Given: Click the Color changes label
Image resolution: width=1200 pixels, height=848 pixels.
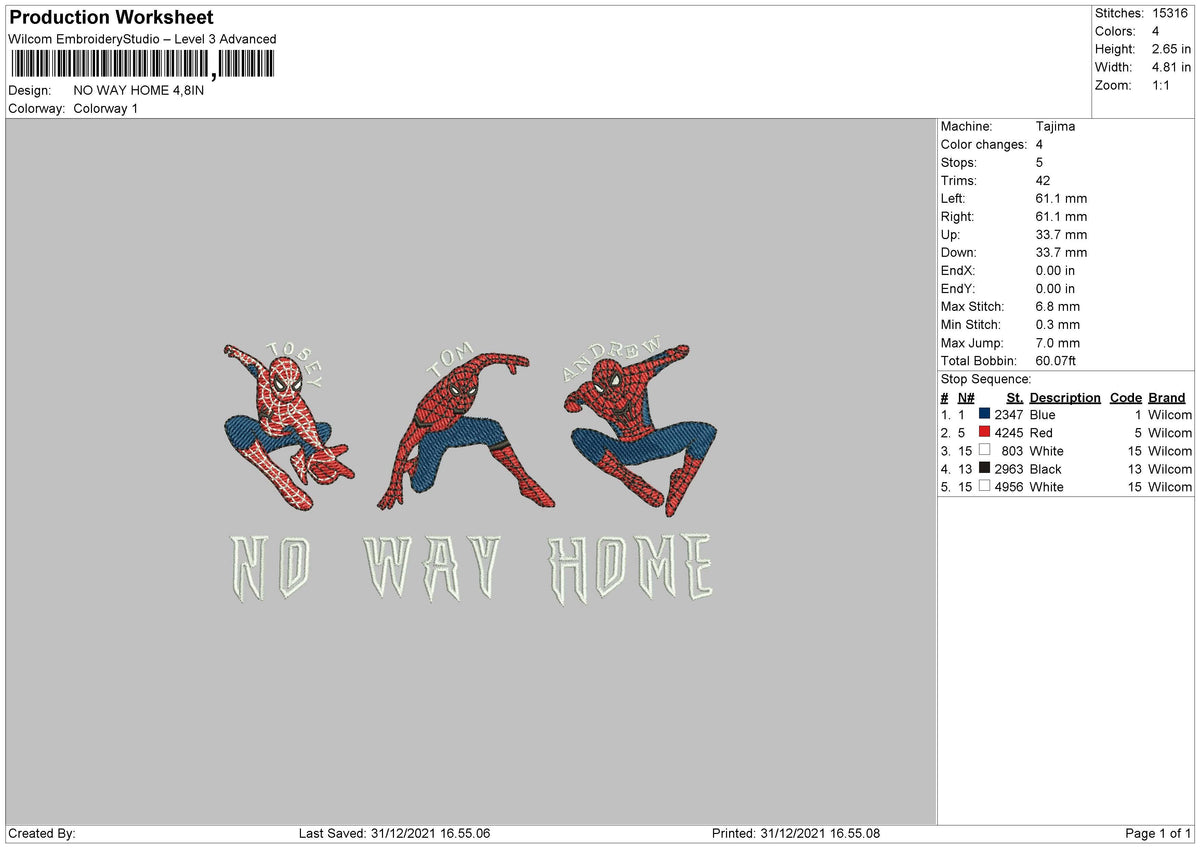Looking at the screenshot, I should (984, 144).
